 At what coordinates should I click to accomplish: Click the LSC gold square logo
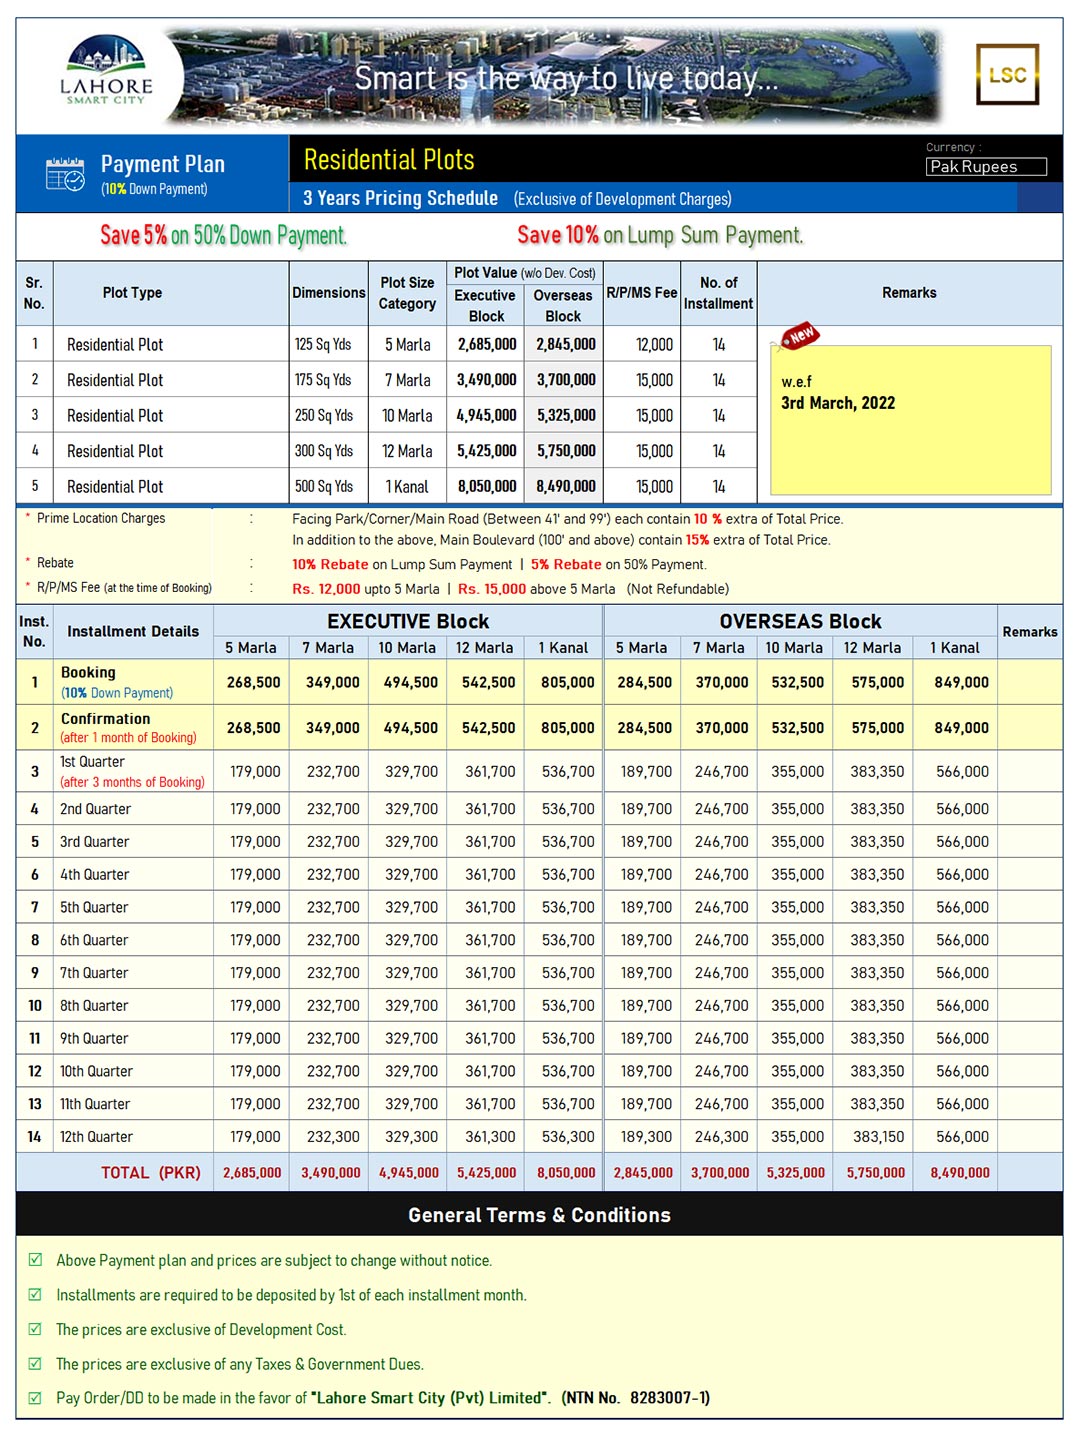coord(1007,75)
